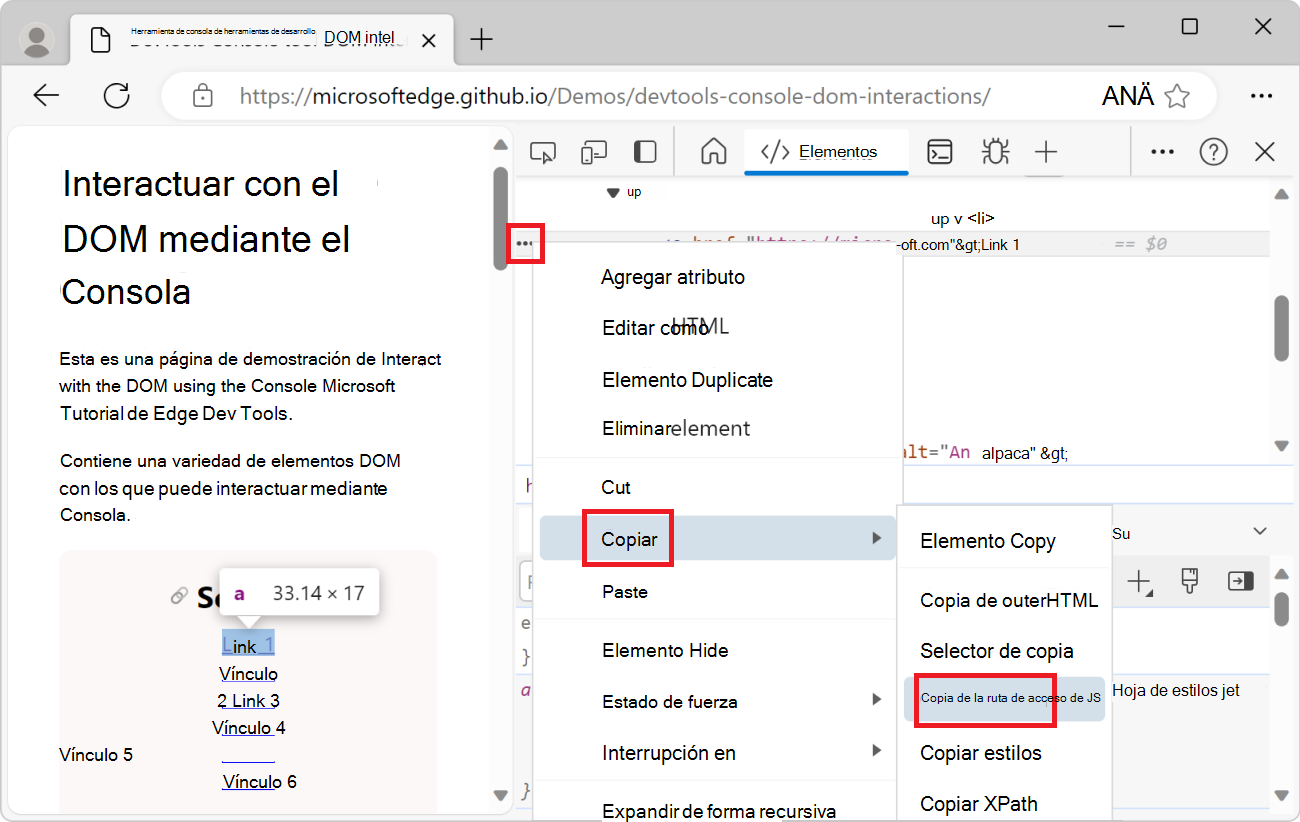Open the Copiar submenu
The height and width of the screenshot is (822, 1300).
[628, 538]
